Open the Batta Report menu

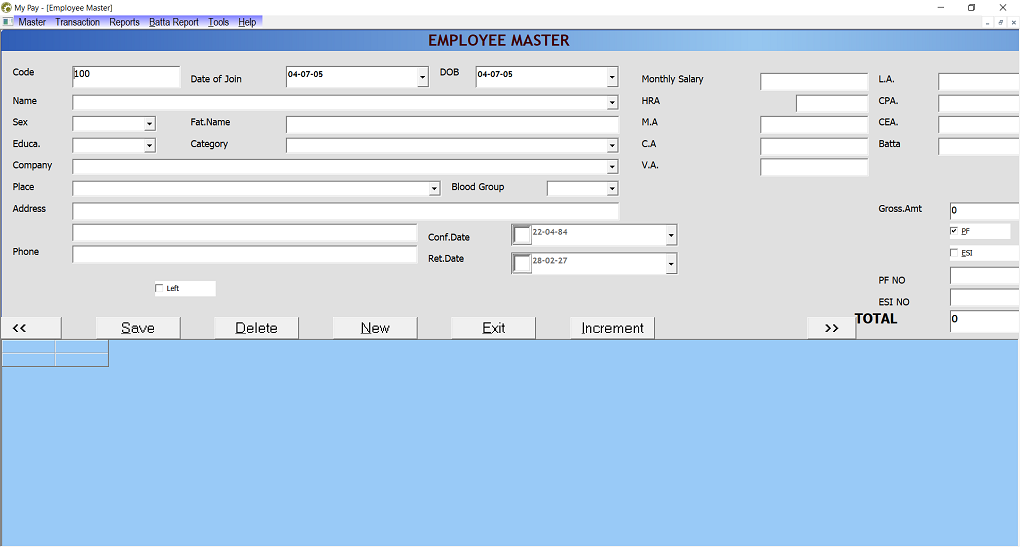click(174, 22)
